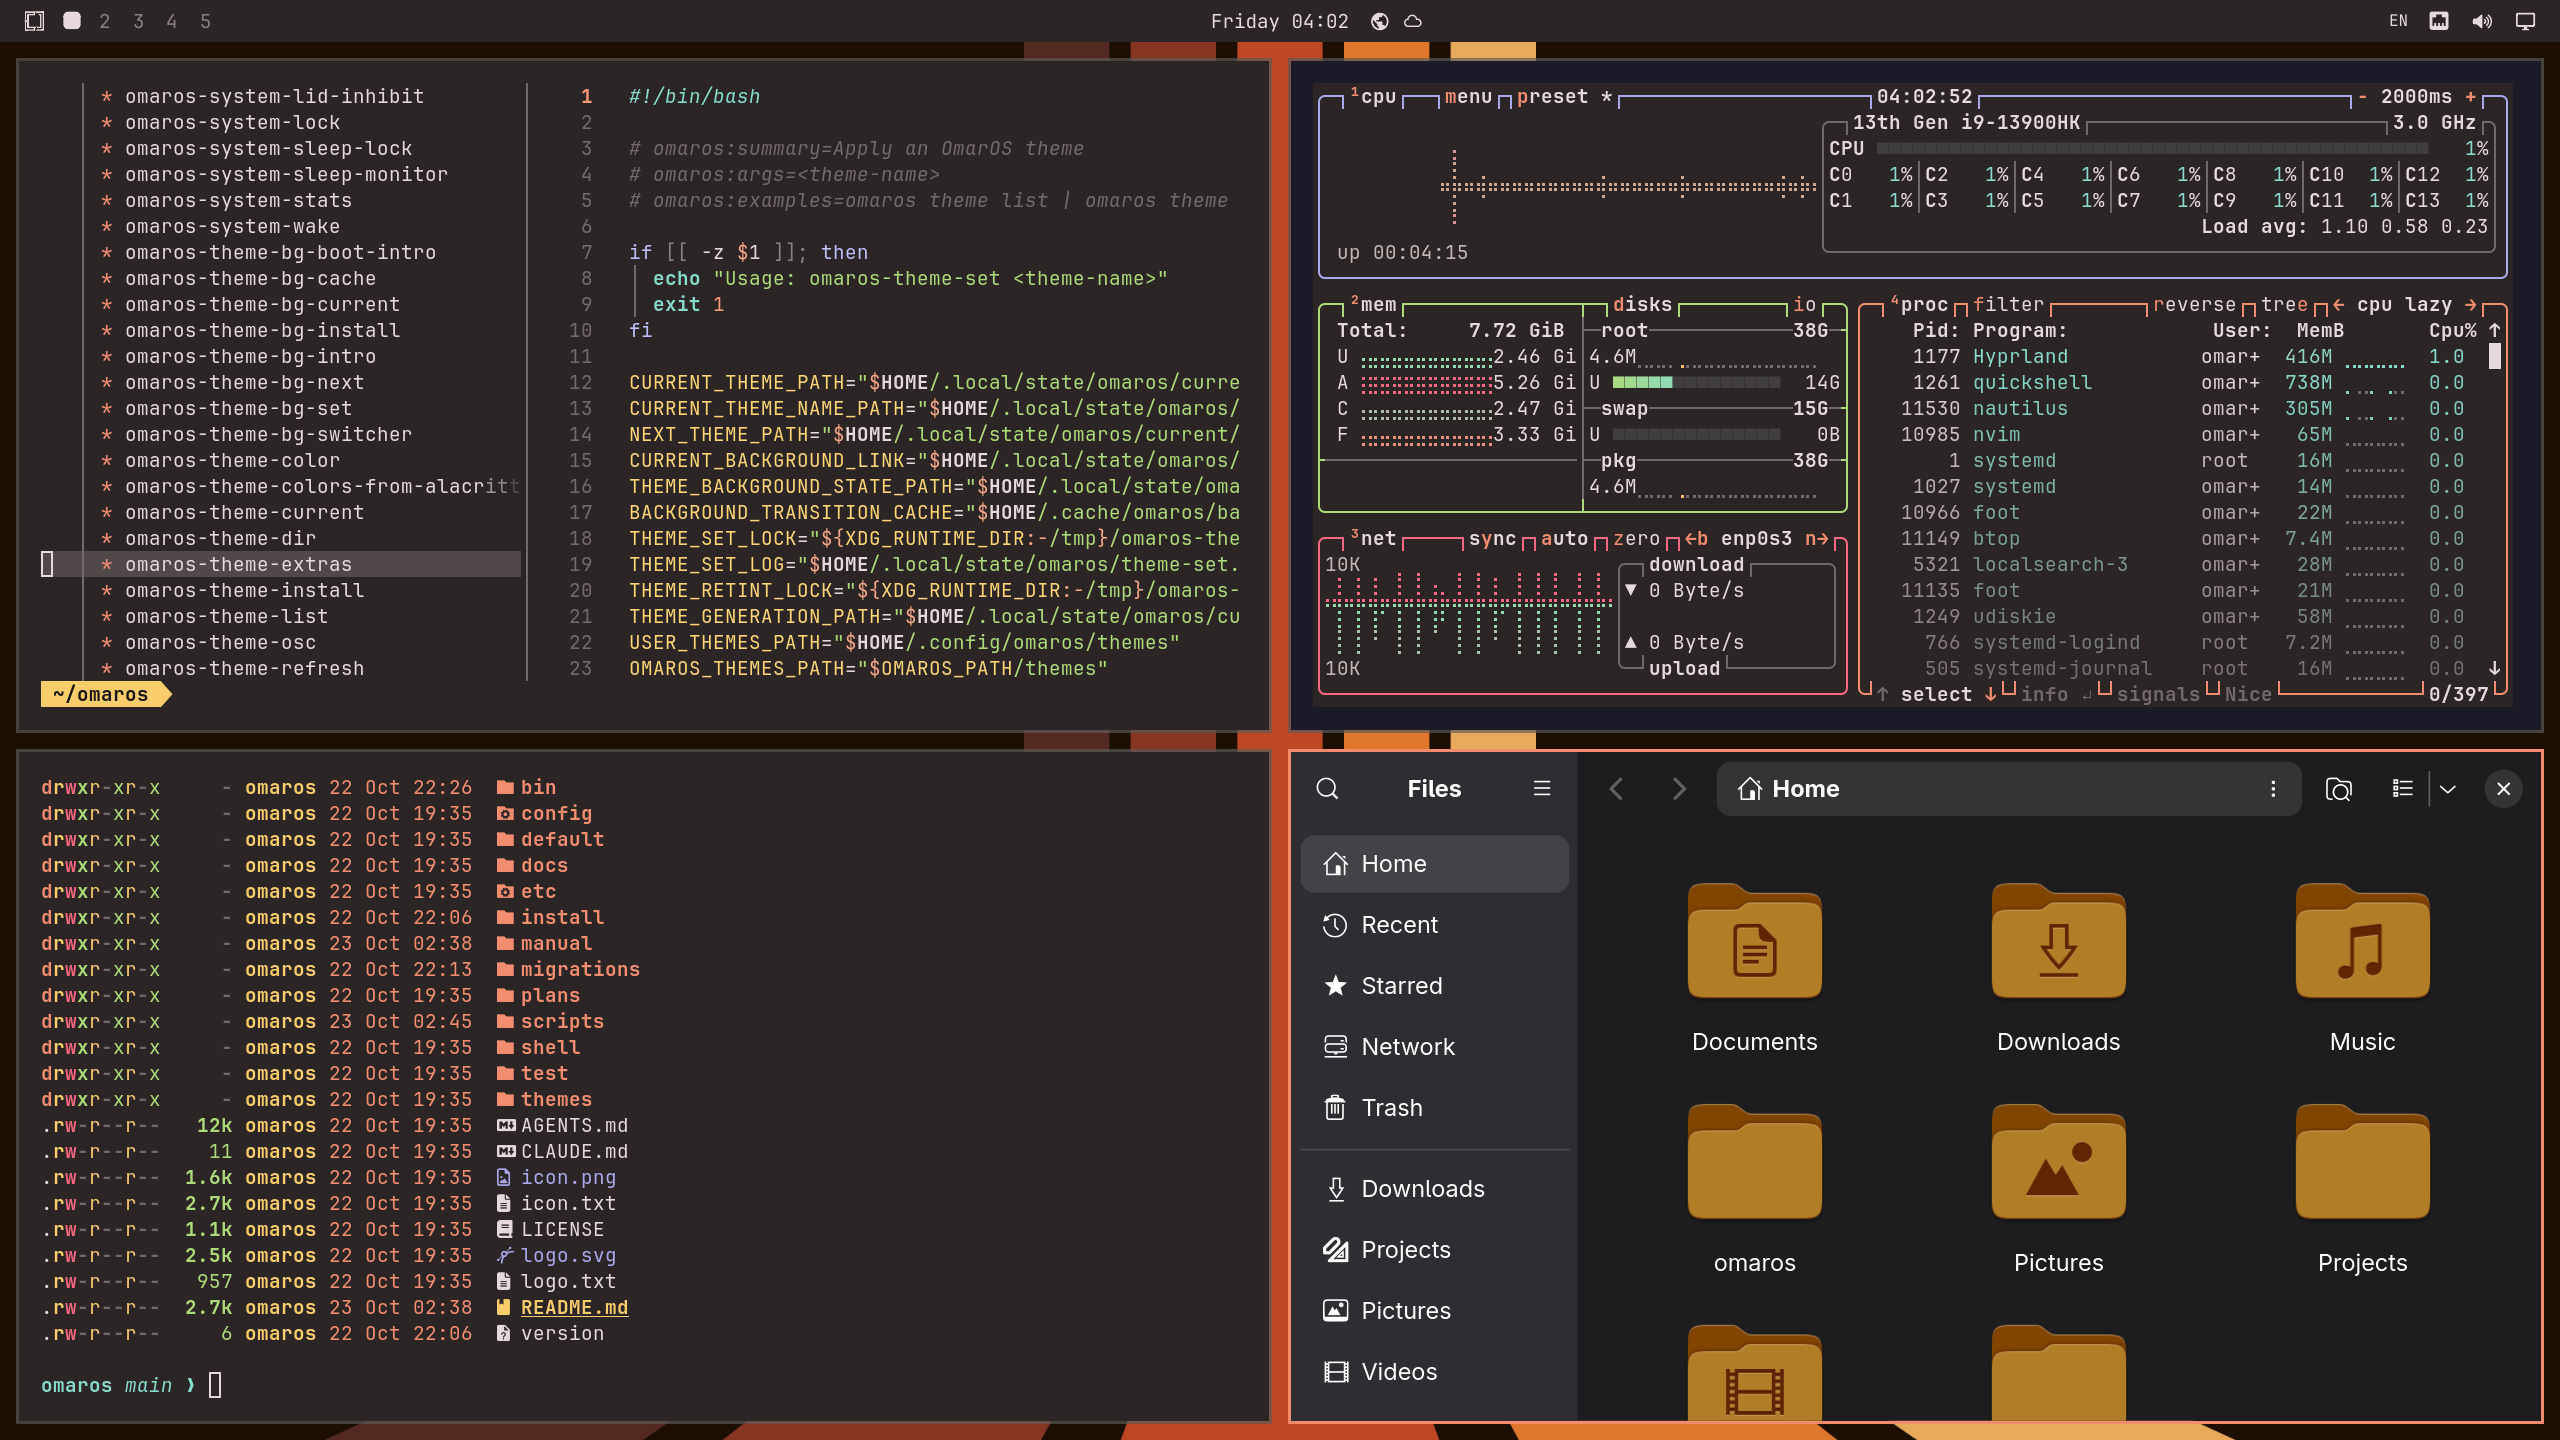
Task: Open the btop preset selector
Action: 1565,97
